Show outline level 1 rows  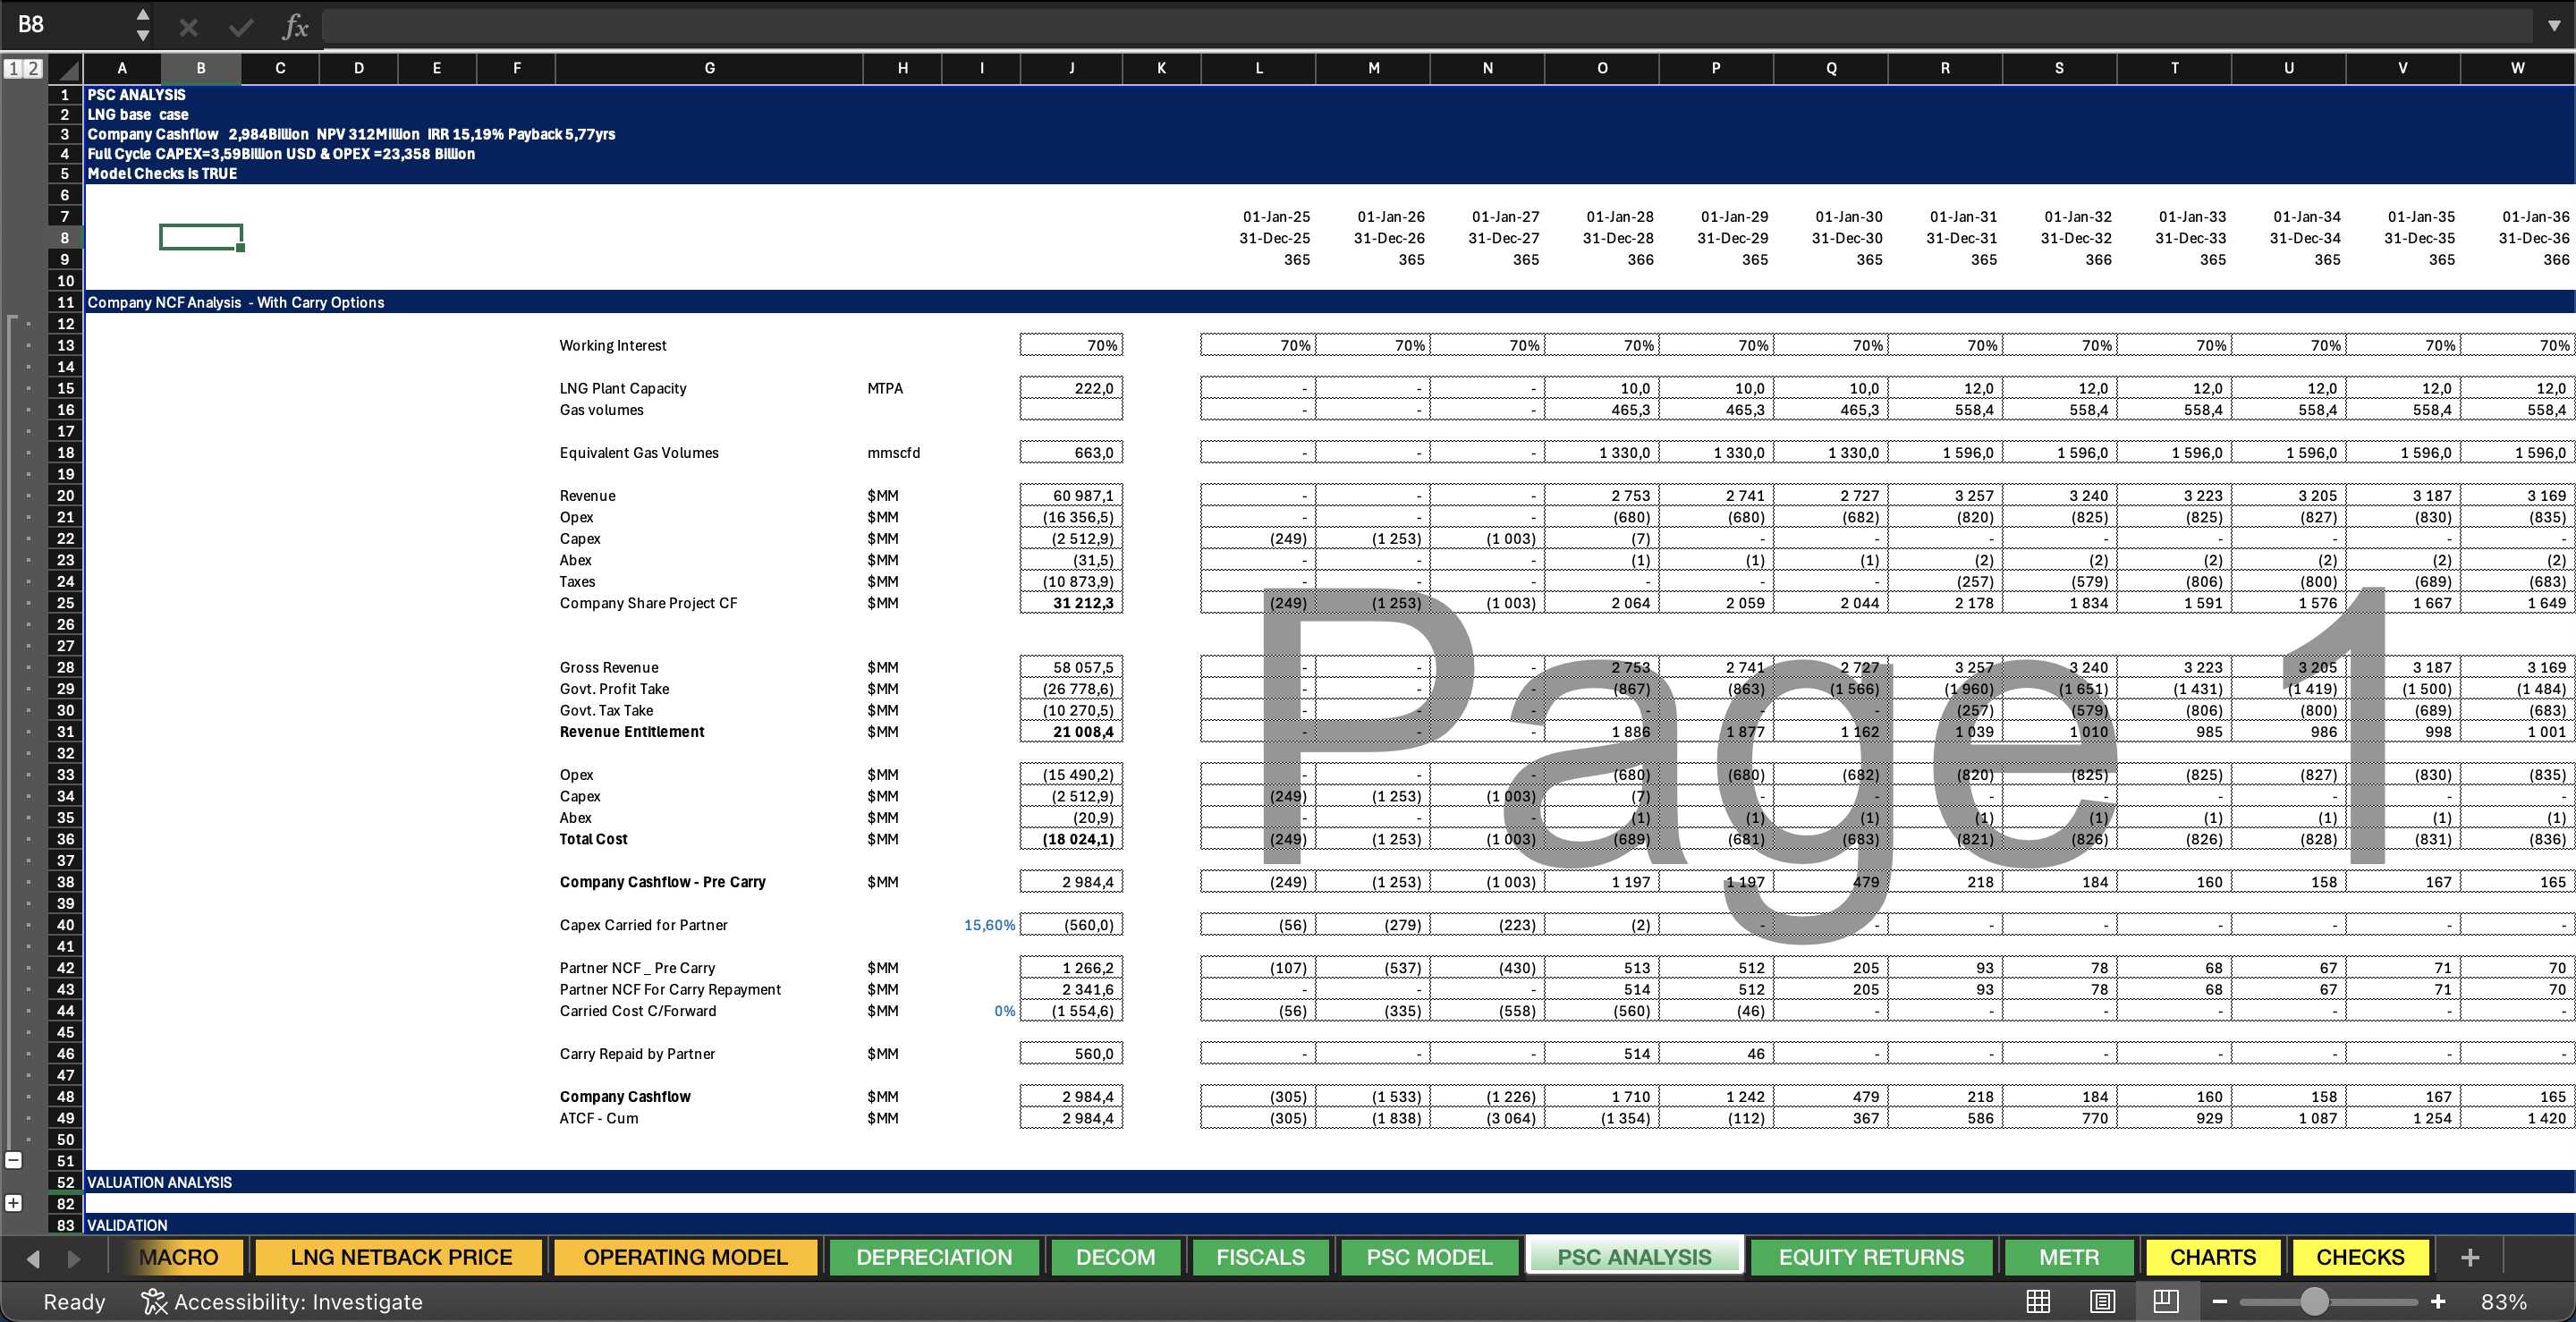13,68
